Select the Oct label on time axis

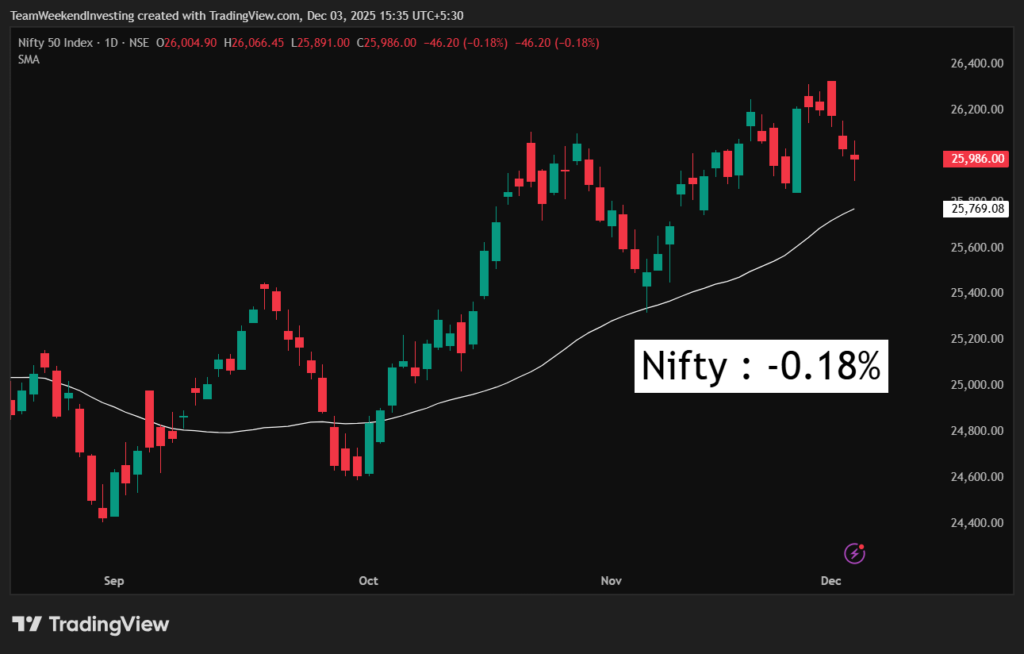(x=368, y=580)
